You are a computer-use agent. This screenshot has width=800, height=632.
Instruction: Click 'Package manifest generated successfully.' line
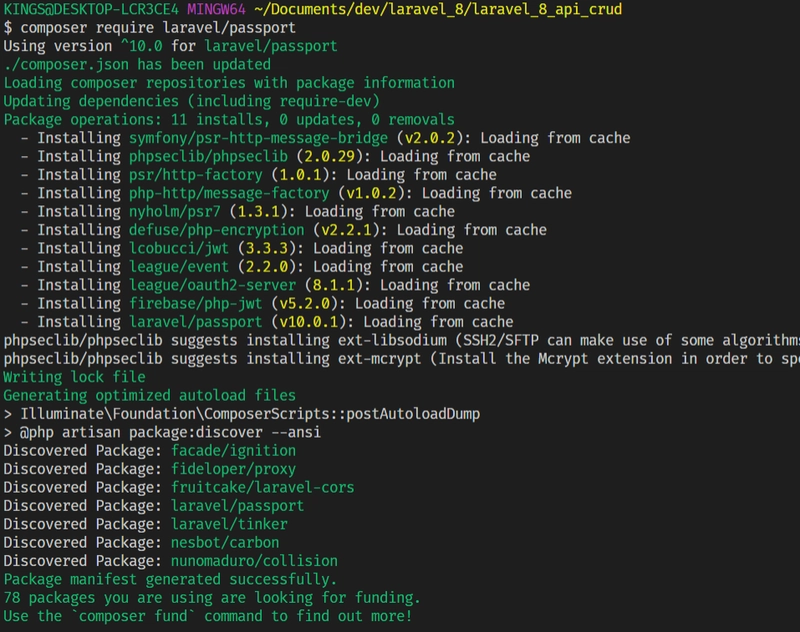(170, 579)
